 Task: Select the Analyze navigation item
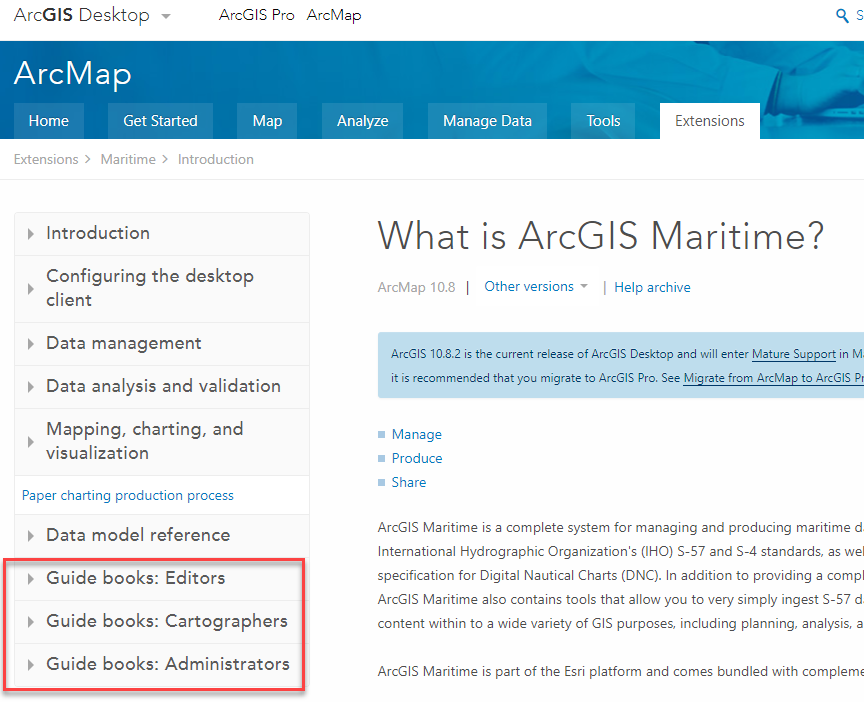coord(362,120)
